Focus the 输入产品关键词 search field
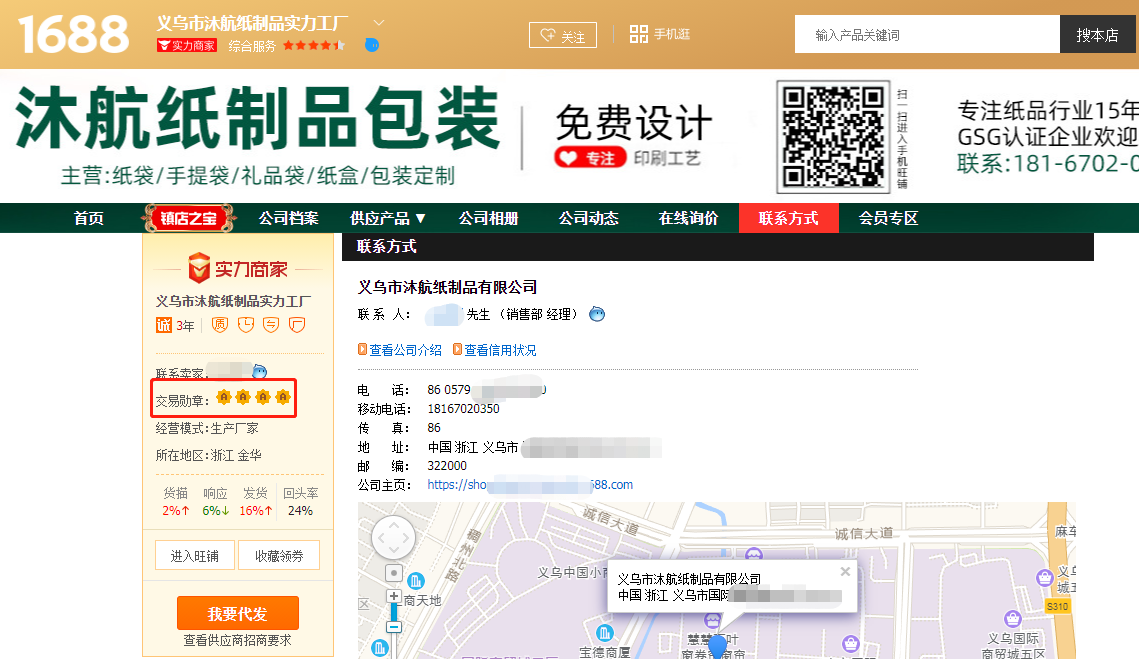1139x659 pixels. (x=927, y=34)
